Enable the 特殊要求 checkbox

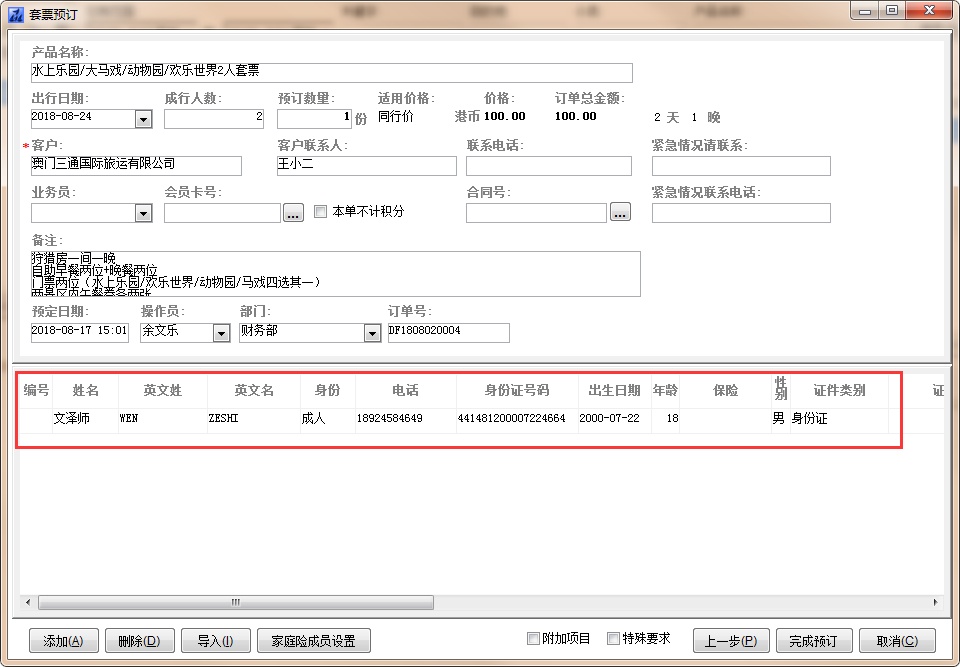point(613,639)
